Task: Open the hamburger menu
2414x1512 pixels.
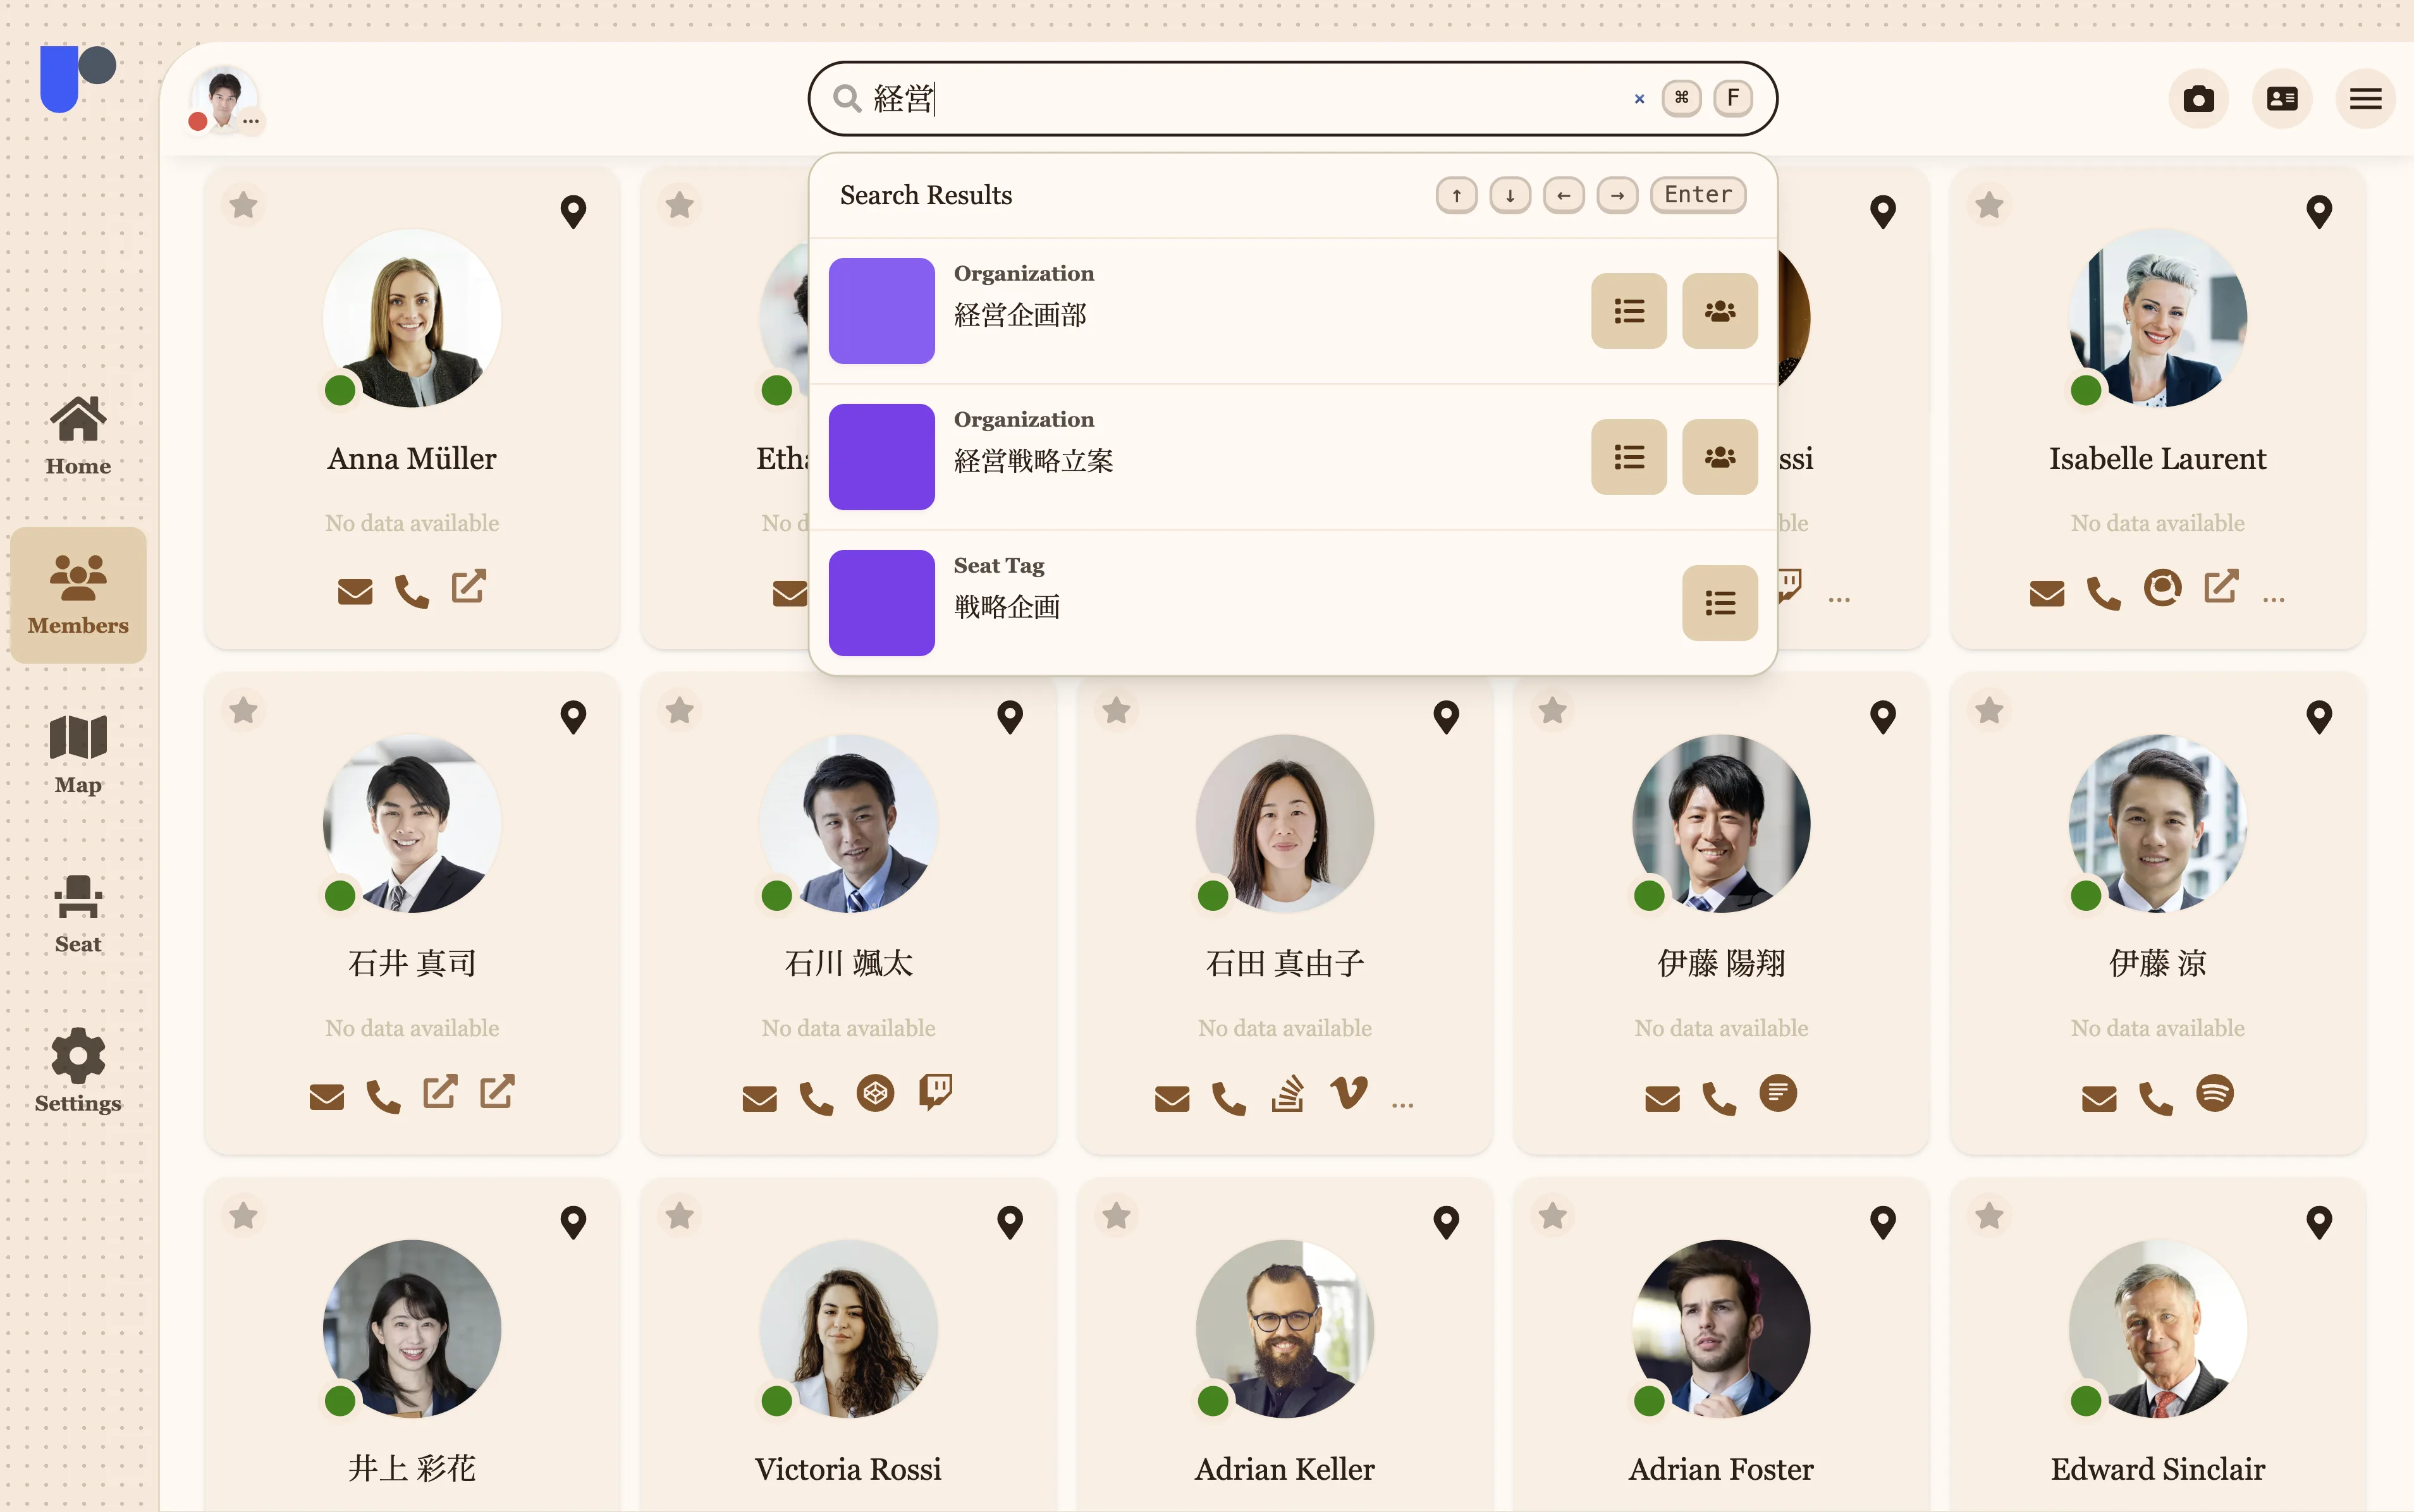Action: [x=2365, y=98]
